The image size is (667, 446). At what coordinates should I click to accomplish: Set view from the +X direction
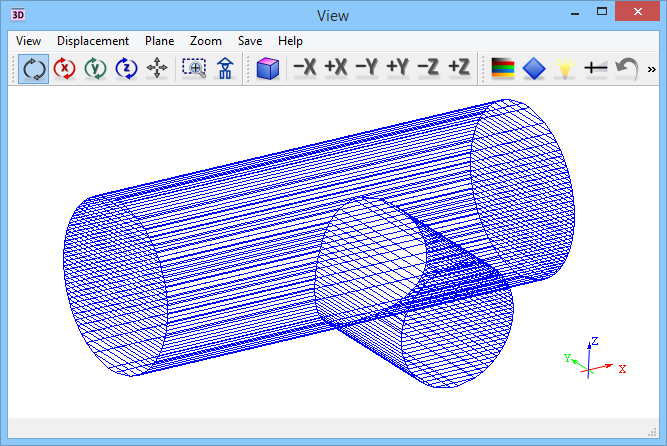[x=336, y=67]
